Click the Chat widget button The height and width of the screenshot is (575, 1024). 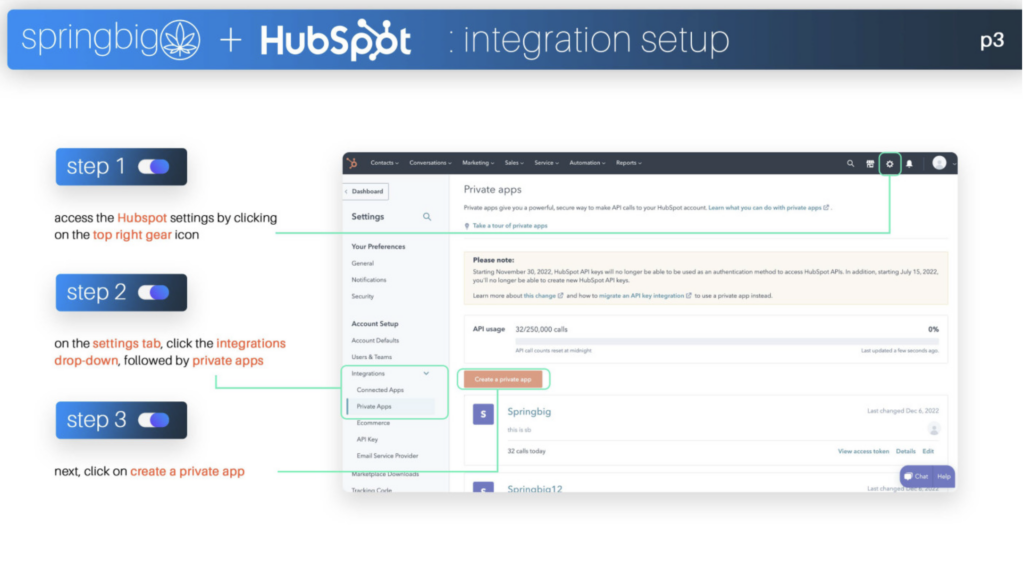click(916, 476)
